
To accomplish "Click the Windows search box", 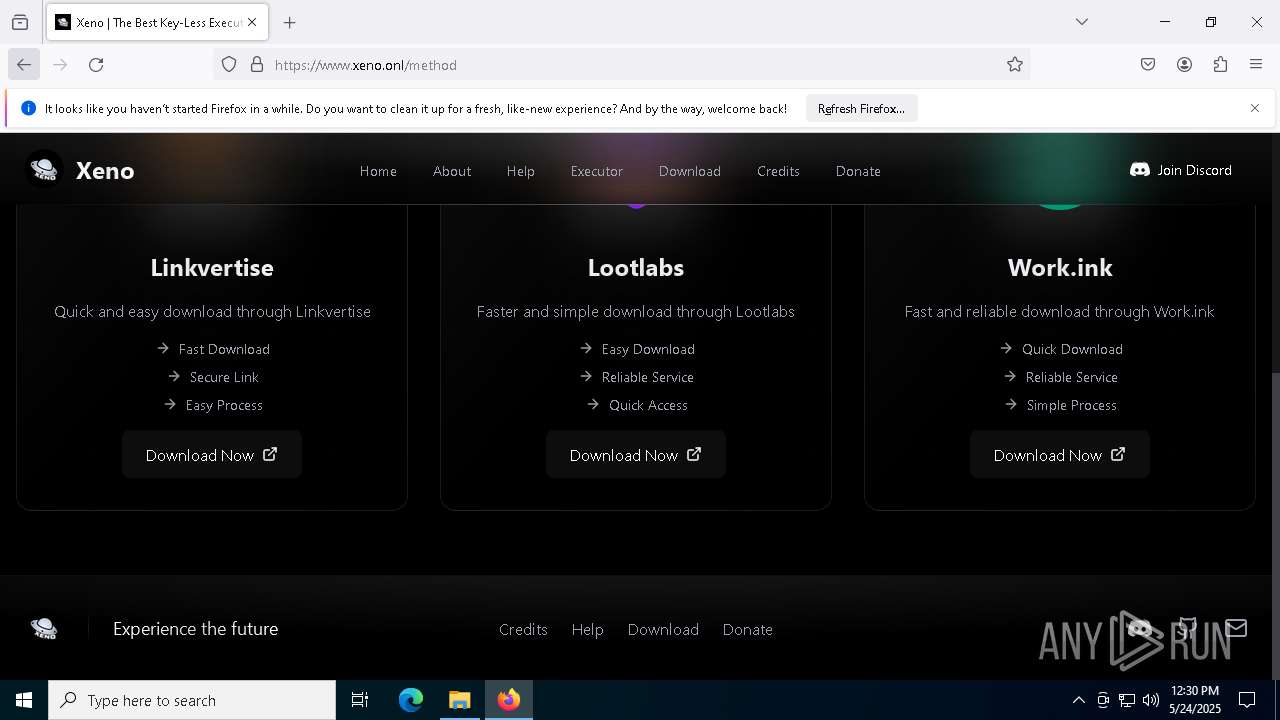I will [x=192, y=700].
